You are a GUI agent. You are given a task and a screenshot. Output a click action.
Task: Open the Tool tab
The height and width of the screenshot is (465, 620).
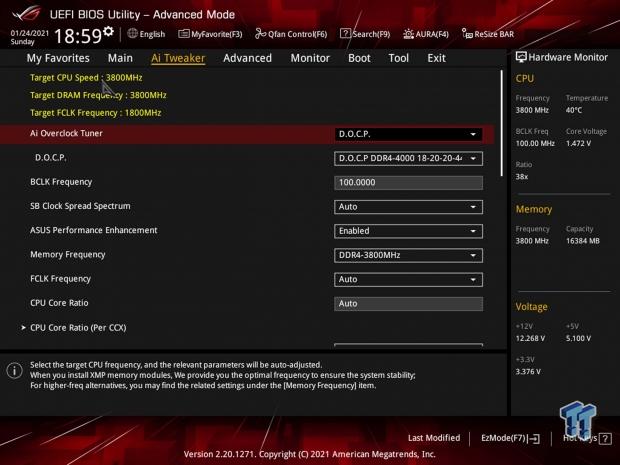399,58
